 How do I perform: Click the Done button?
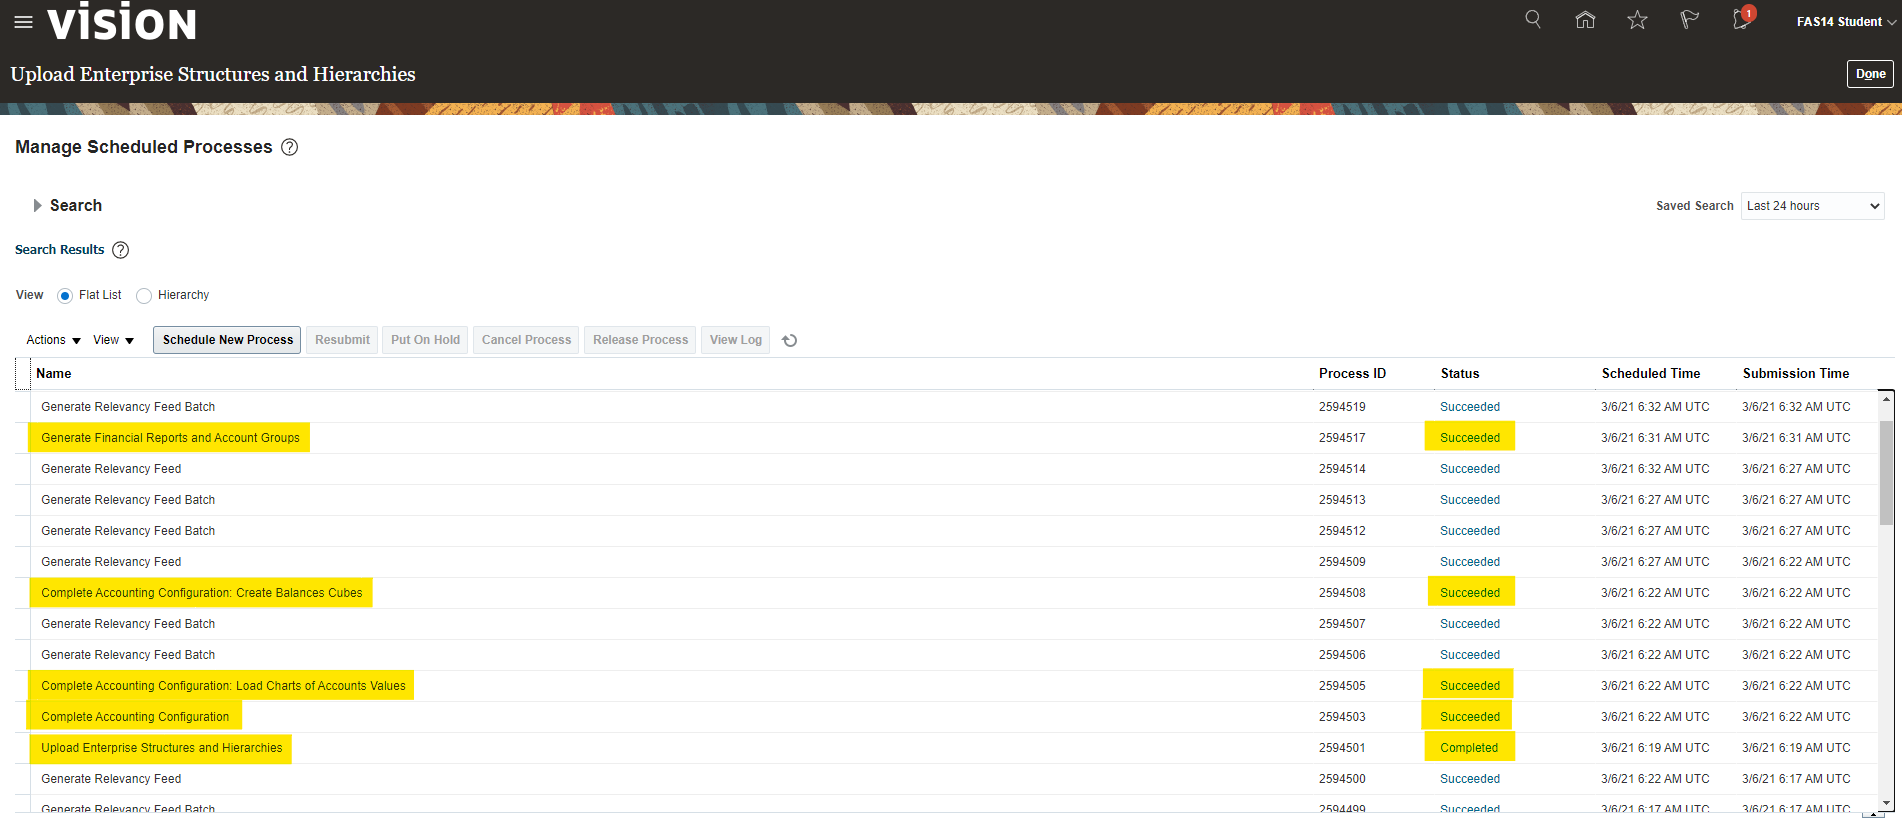click(x=1869, y=74)
